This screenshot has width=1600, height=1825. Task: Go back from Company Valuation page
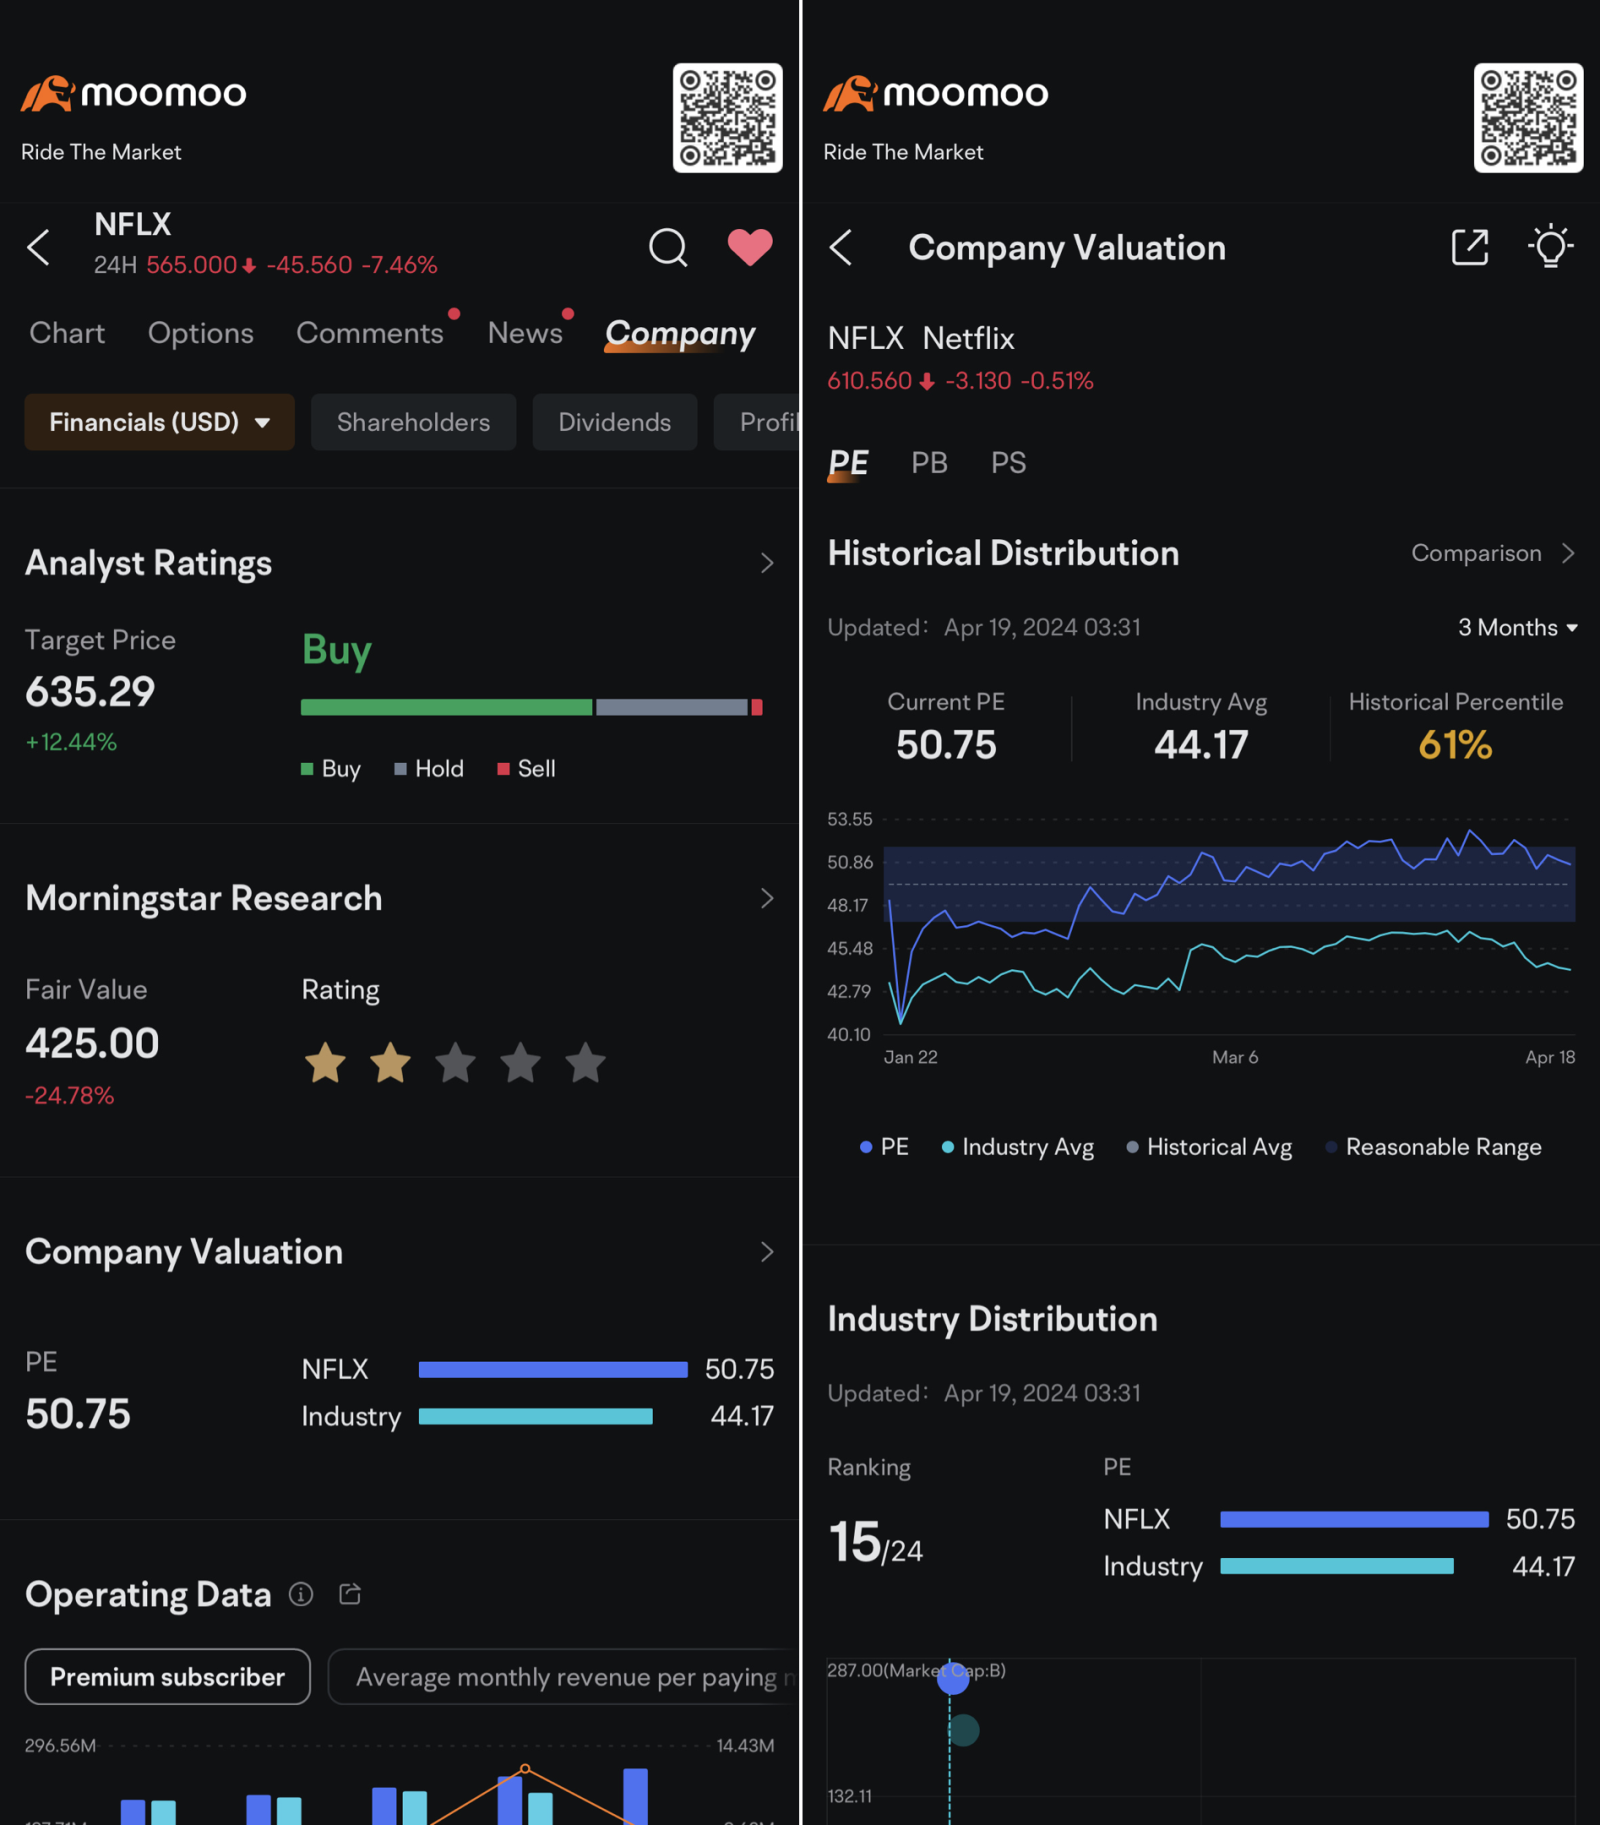(841, 247)
